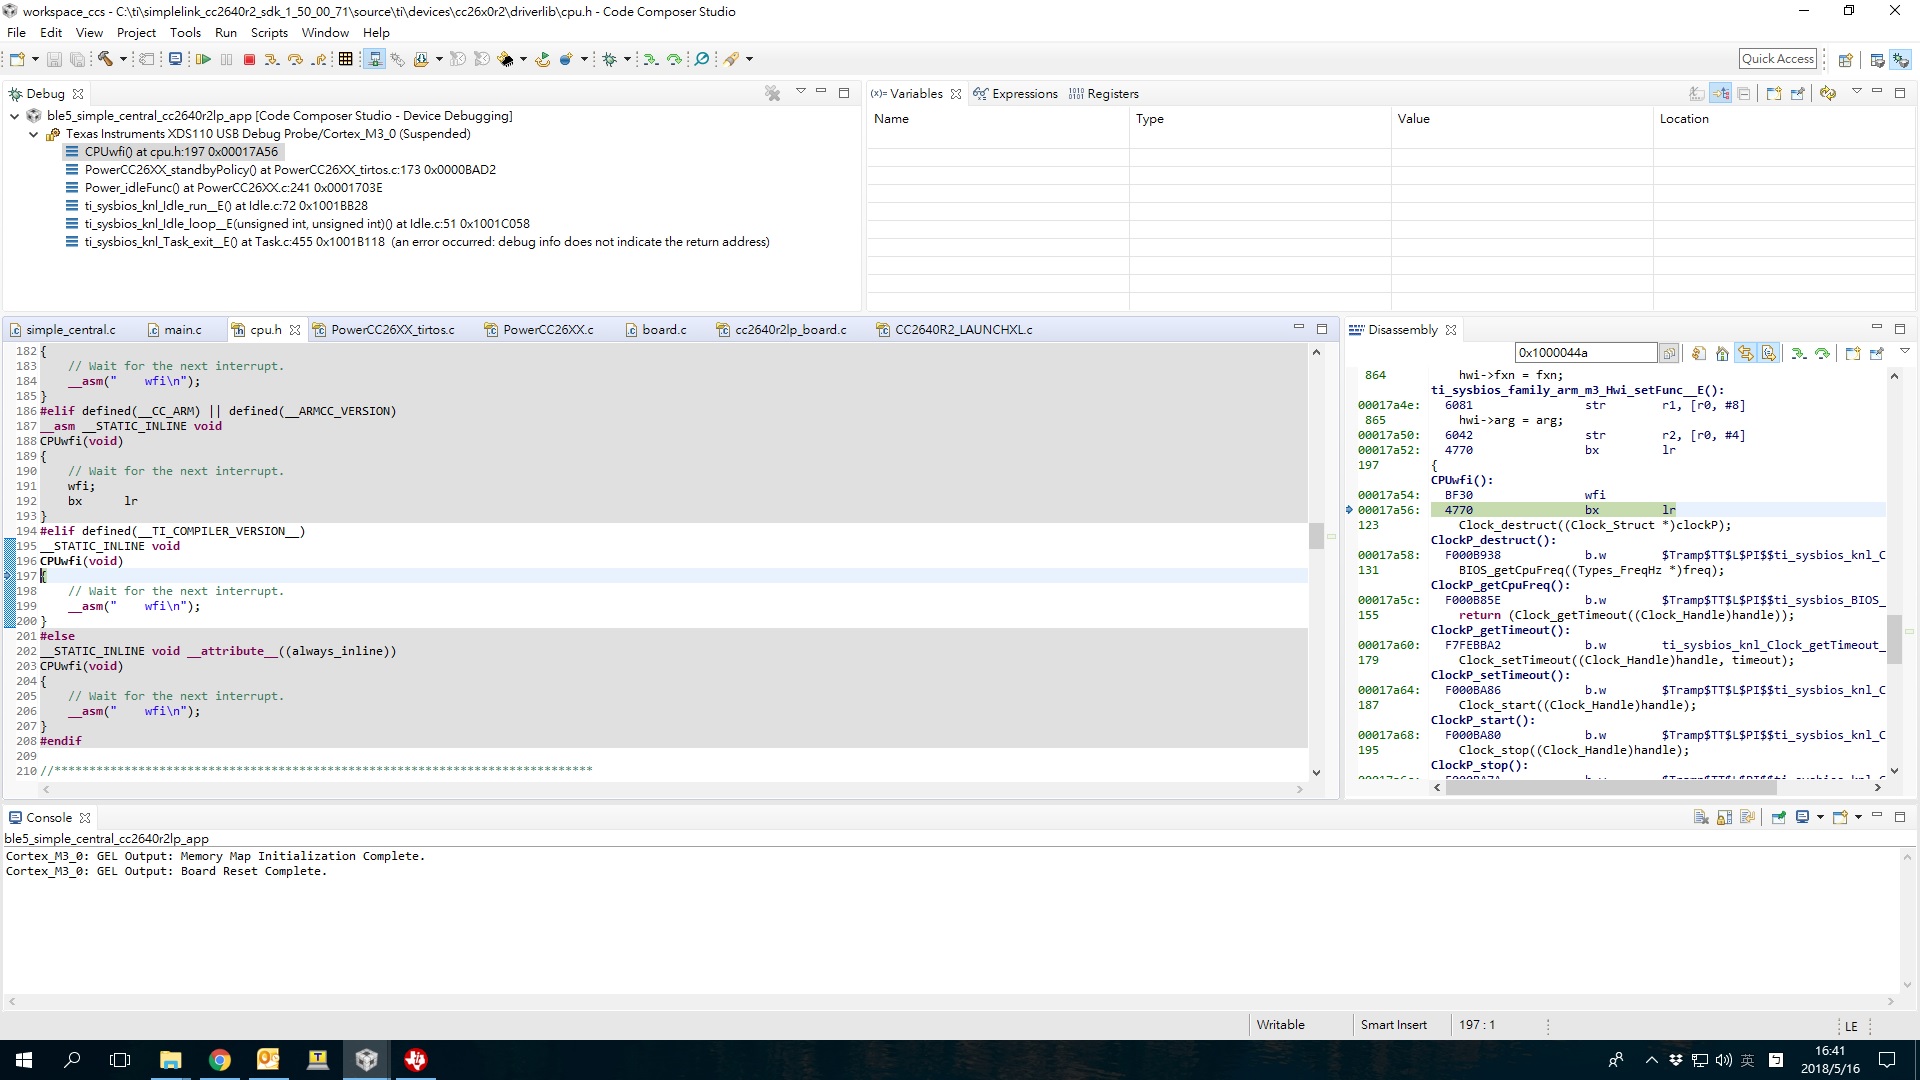Open the Project menu
Viewport: 1920px width, 1080px height.
click(x=136, y=32)
